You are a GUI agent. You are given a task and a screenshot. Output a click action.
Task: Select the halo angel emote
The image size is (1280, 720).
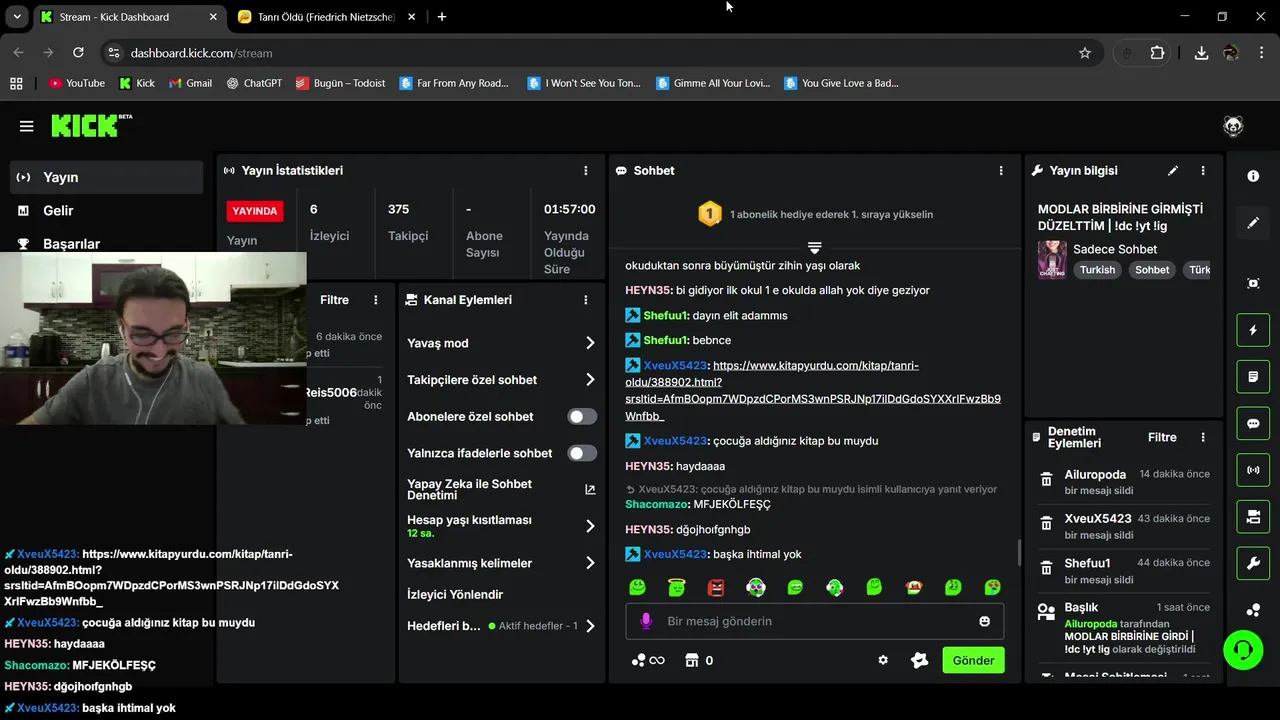tap(677, 587)
